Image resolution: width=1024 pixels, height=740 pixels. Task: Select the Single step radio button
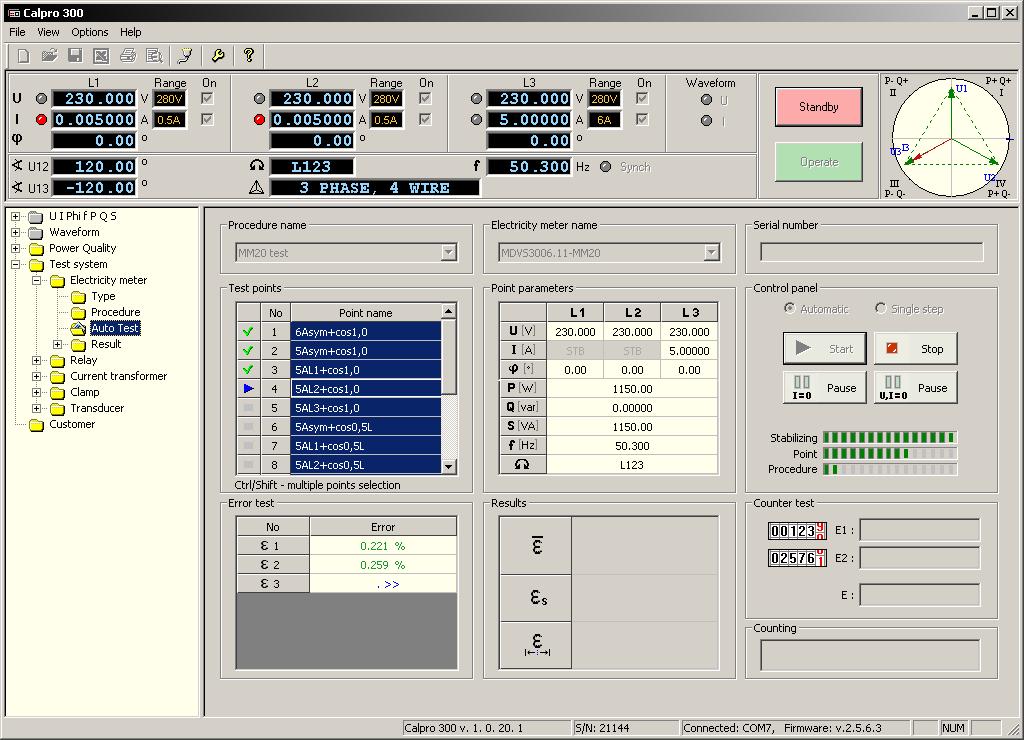click(880, 308)
